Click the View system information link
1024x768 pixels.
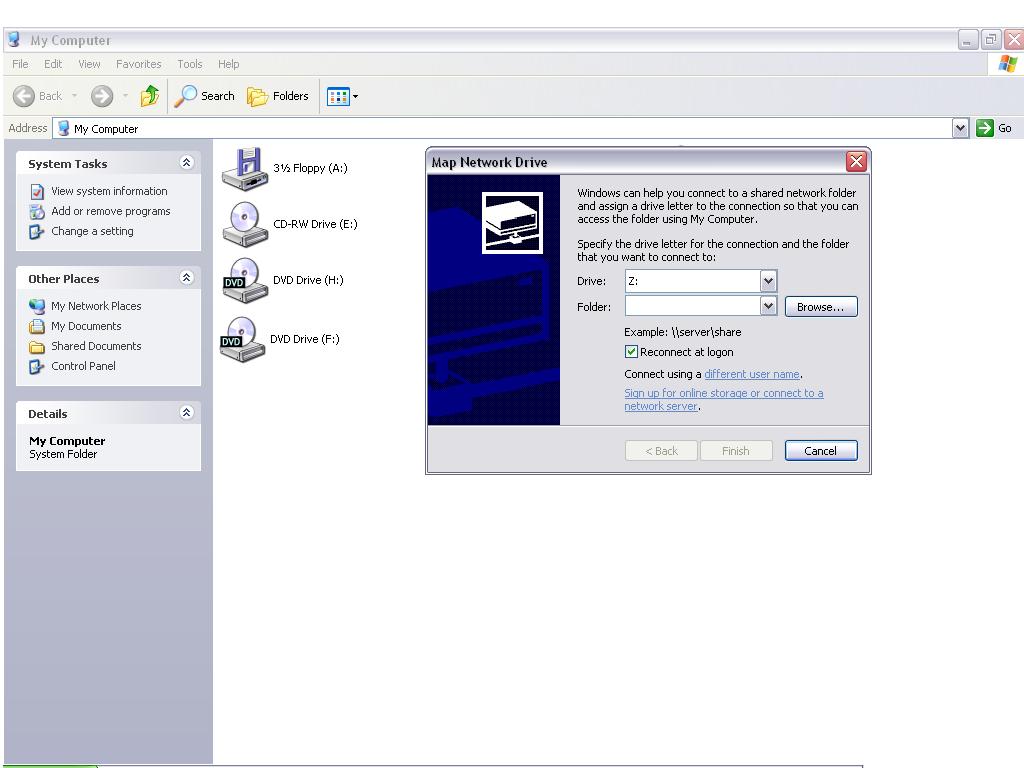pyautogui.click(x=109, y=191)
